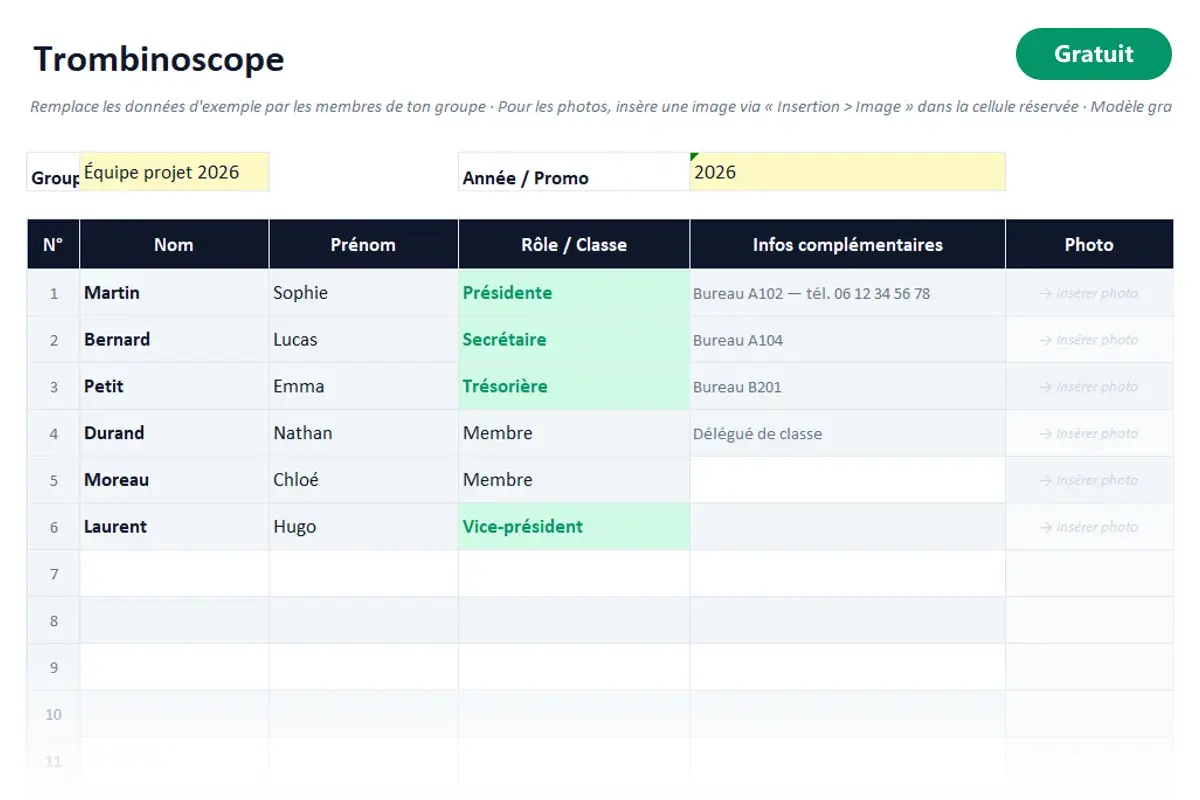Select row number 9 cell

[x=53, y=667]
